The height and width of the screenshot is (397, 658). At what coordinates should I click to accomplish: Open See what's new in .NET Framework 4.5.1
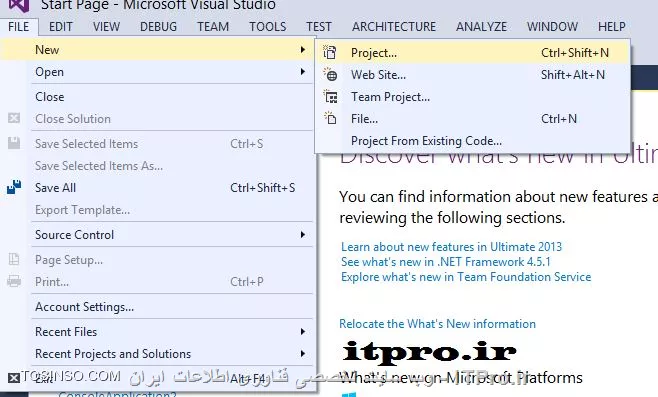tap(446, 262)
